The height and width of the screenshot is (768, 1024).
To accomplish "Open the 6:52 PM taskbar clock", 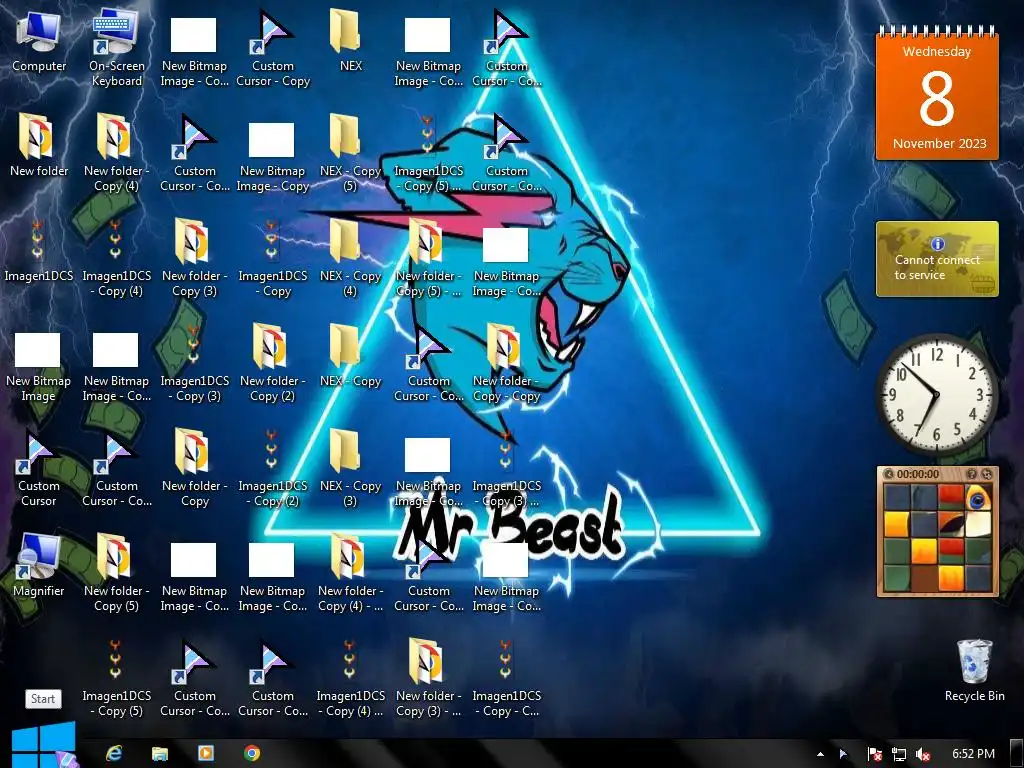I will click(973, 754).
